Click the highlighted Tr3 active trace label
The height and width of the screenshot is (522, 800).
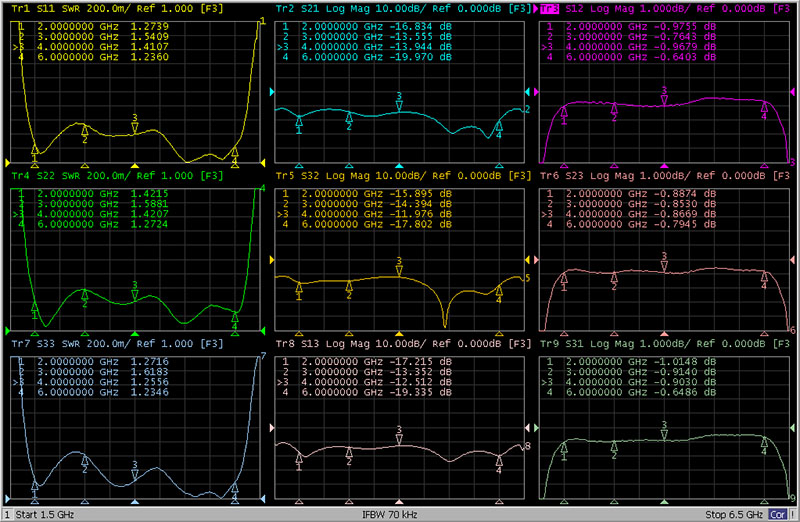pos(549,7)
